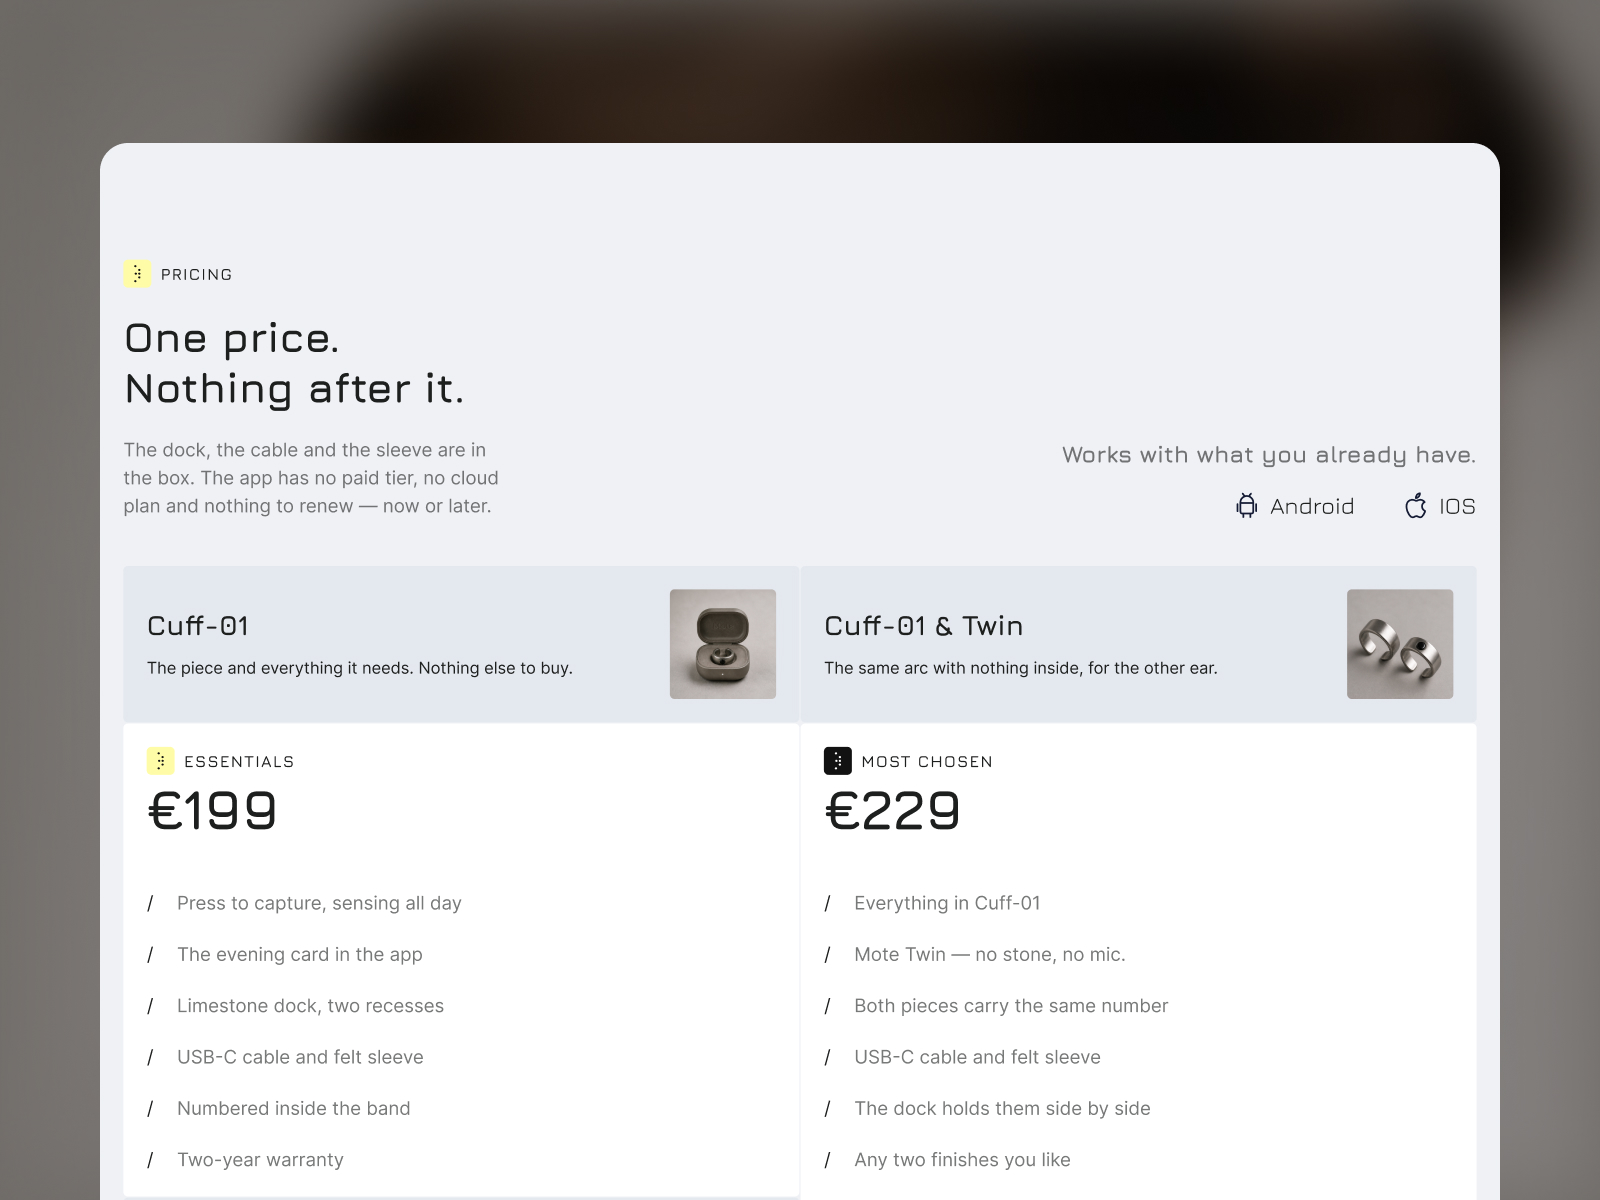Click the Apple logo icon
This screenshot has height=1200, width=1600.
(1415, 506)
